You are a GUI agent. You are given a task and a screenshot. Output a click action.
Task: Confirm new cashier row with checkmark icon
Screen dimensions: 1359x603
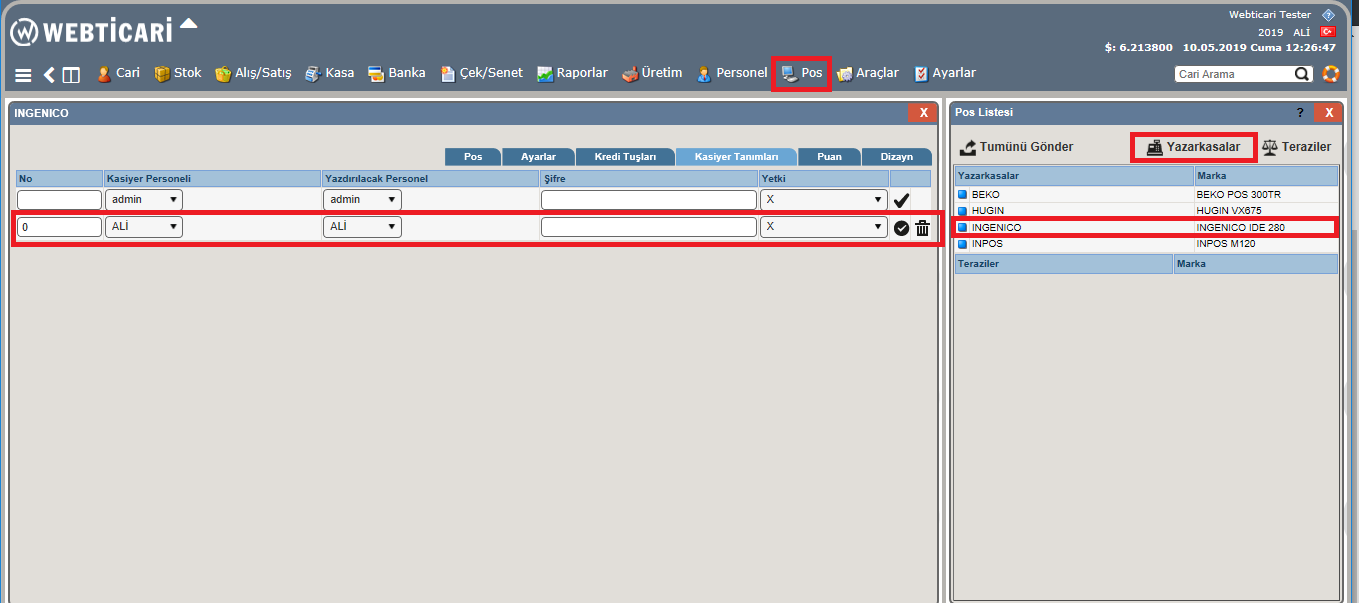[901, 200]
